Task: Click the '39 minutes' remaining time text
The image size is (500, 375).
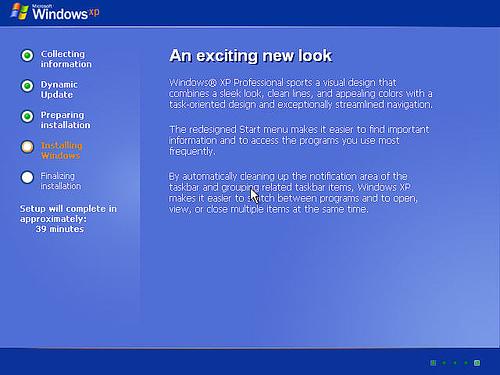Action: (60, 229)
